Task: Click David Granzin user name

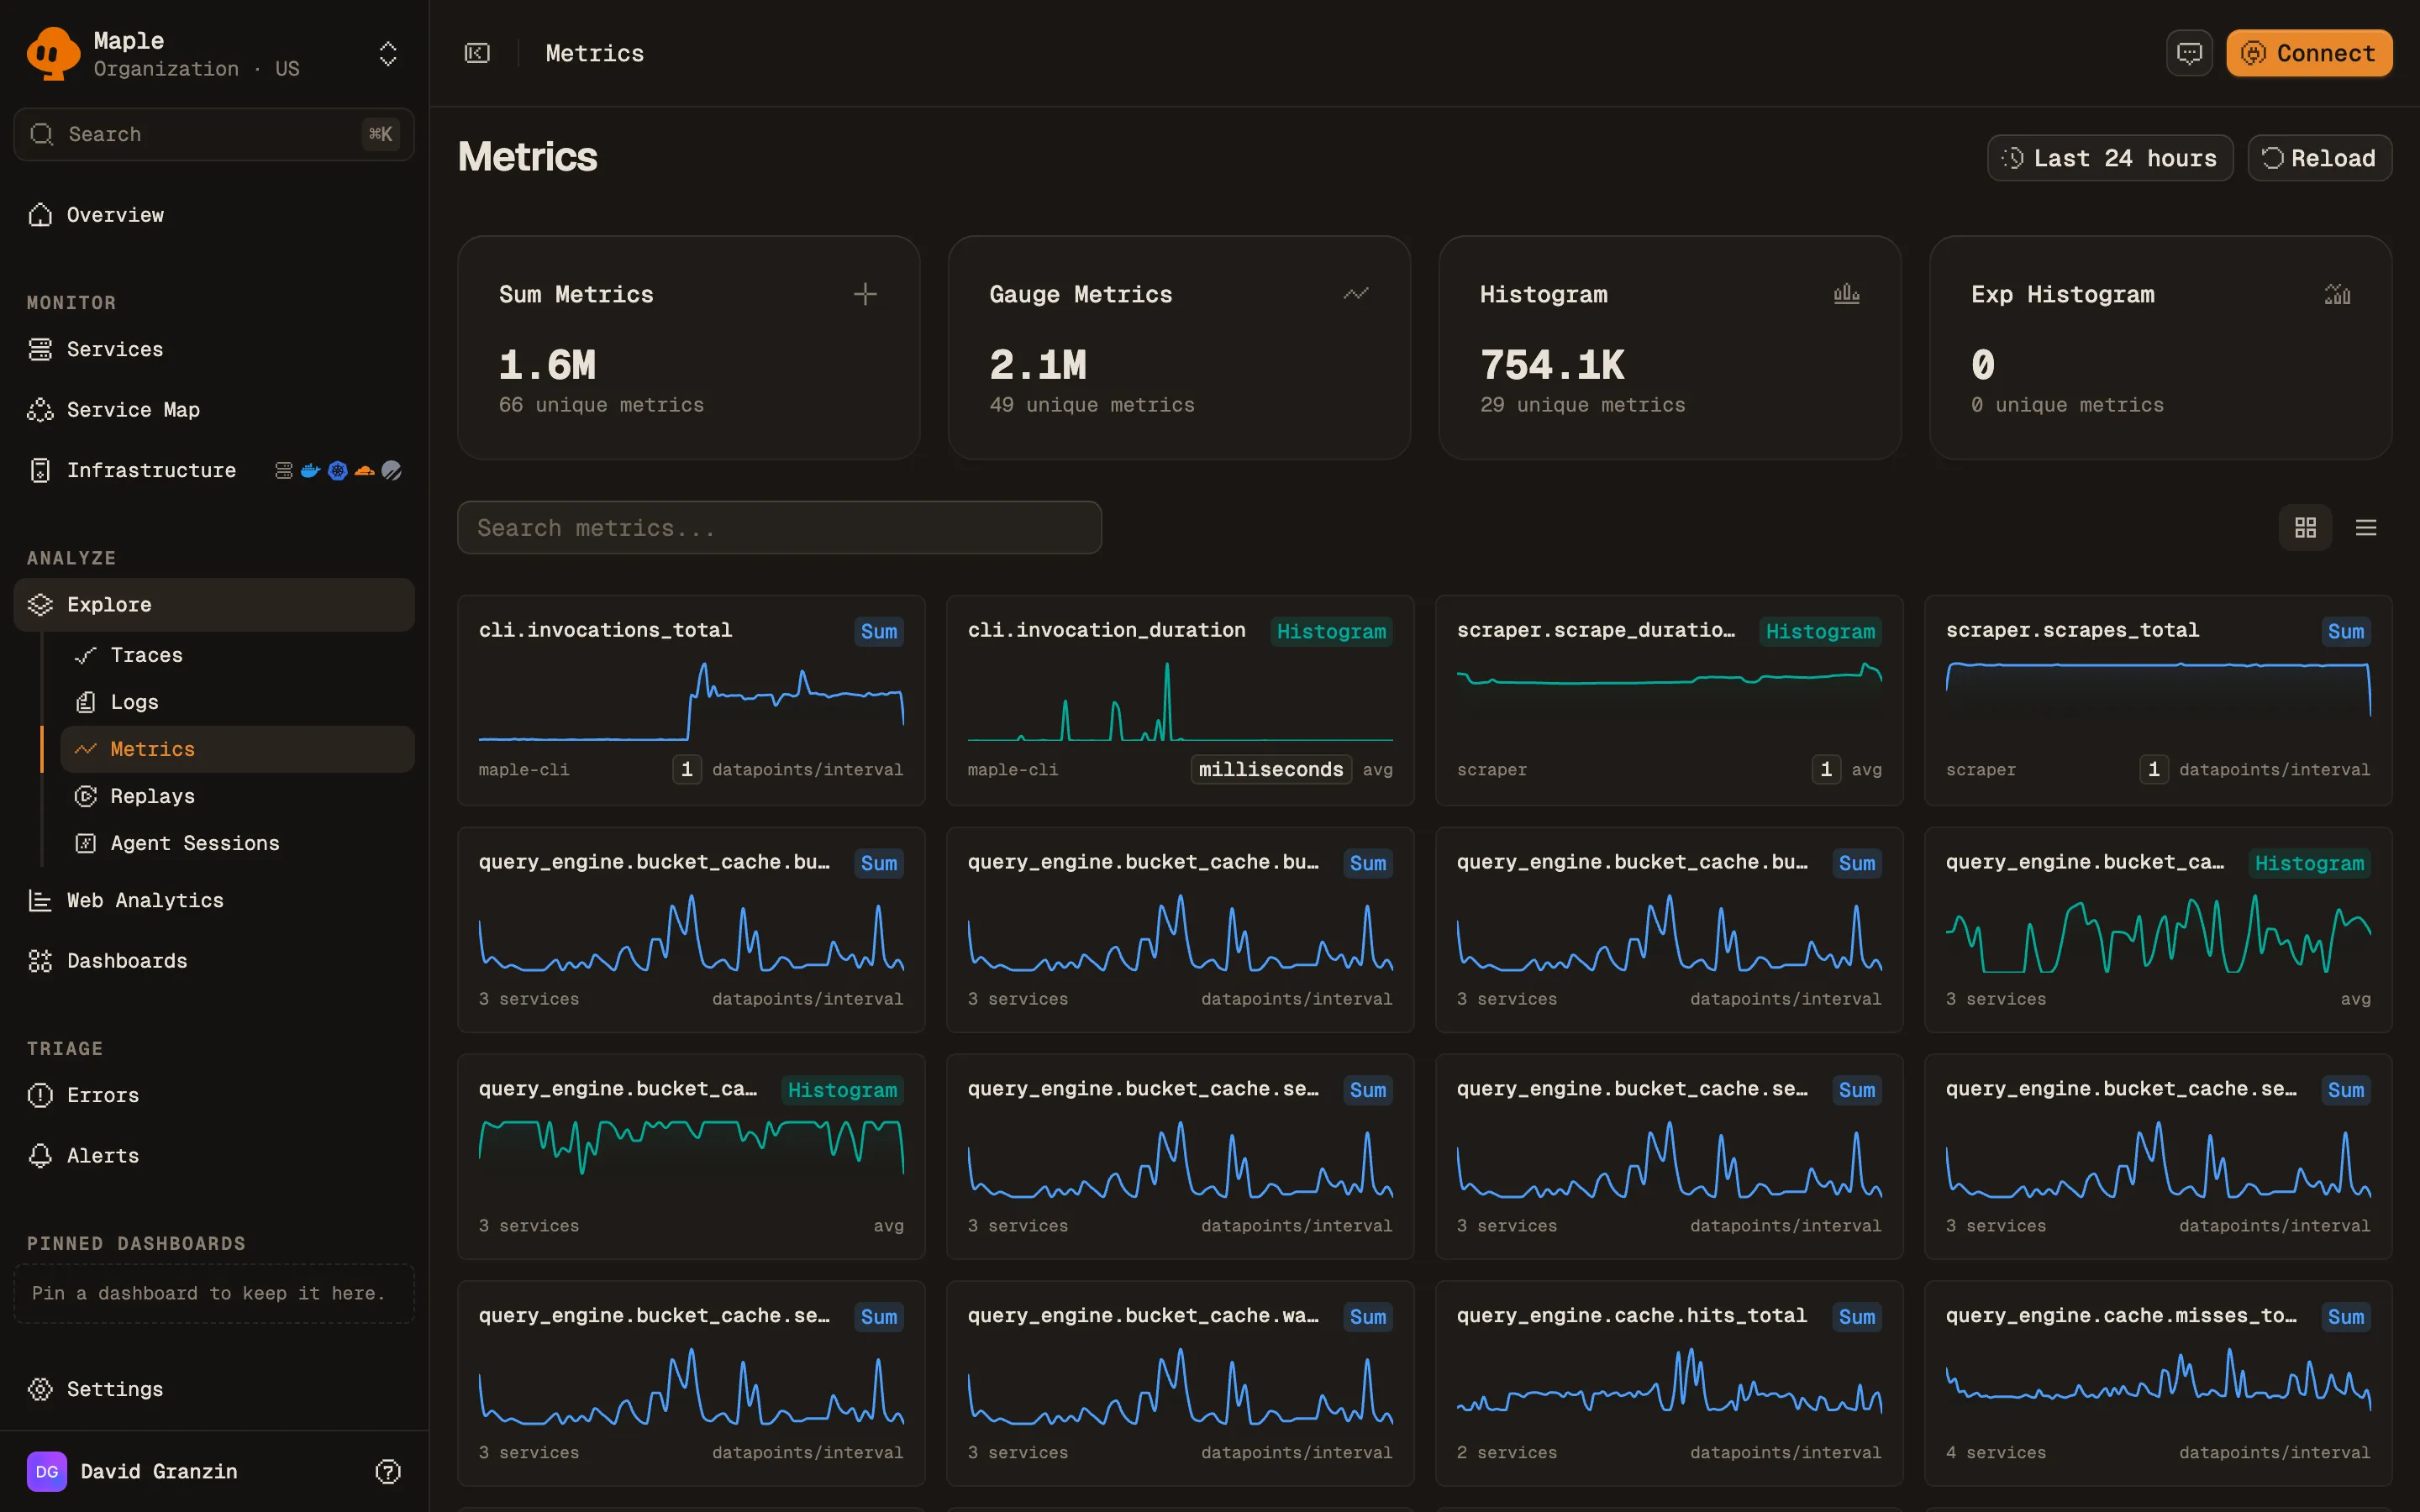Action: 159,1472
